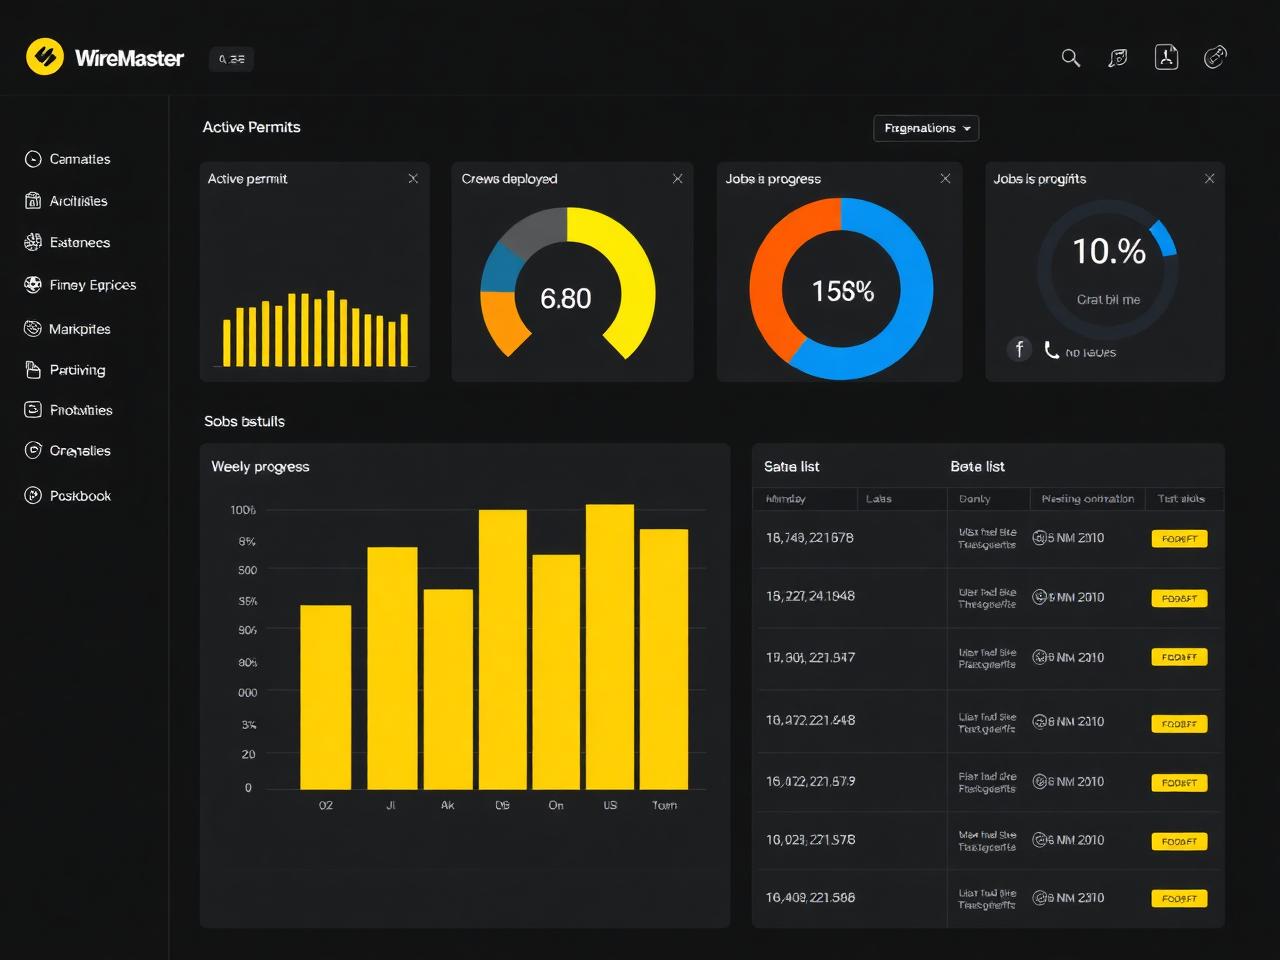Click the tag icon in header
1280x960 pixels.
pyautogui.click(x=1215, y=57)
